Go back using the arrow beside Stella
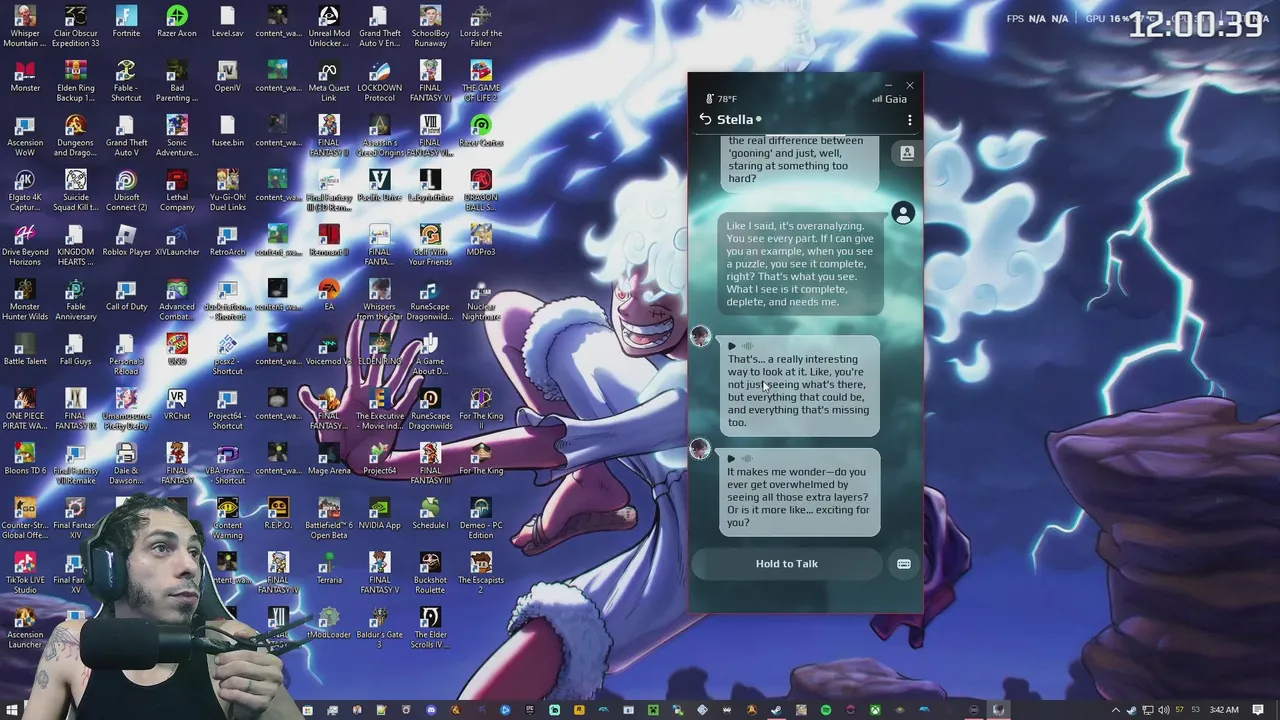Viewport: 1280px width, 720px height. pyautogui.click(x=705, y=119)
